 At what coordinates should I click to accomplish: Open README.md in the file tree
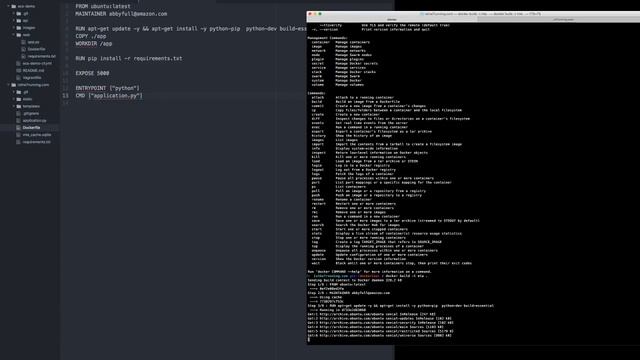33,71
